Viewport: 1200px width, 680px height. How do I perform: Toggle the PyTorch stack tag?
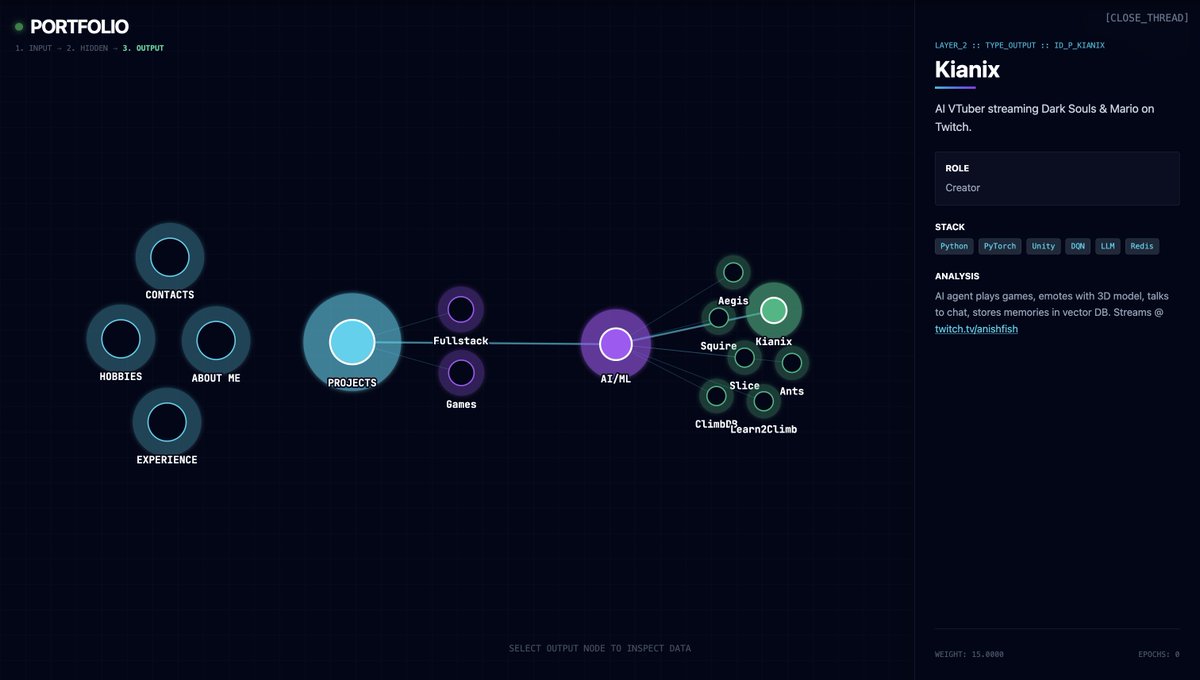coord(1000,246)
